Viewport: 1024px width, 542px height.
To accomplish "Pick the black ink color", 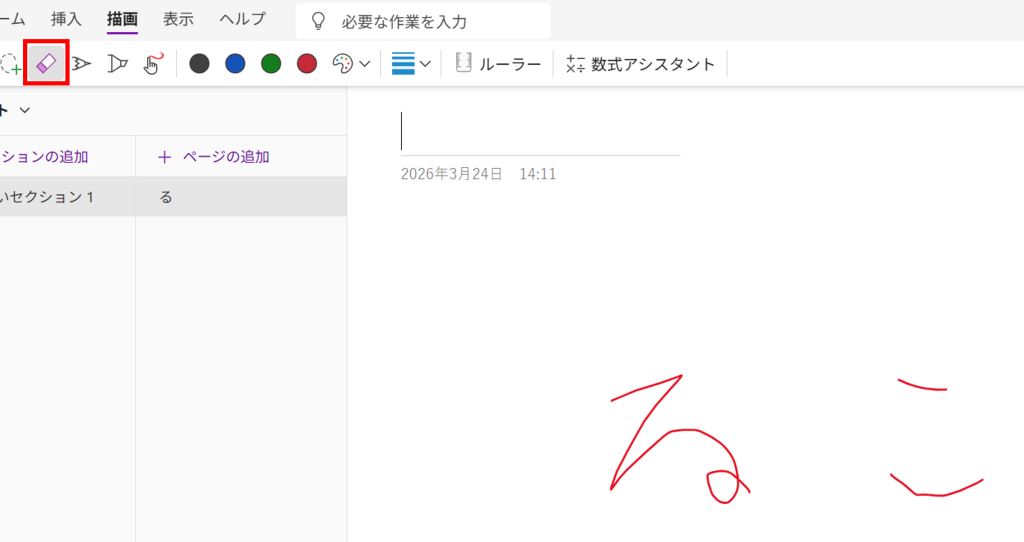I will pyautogui.click(x=199, y=64).
